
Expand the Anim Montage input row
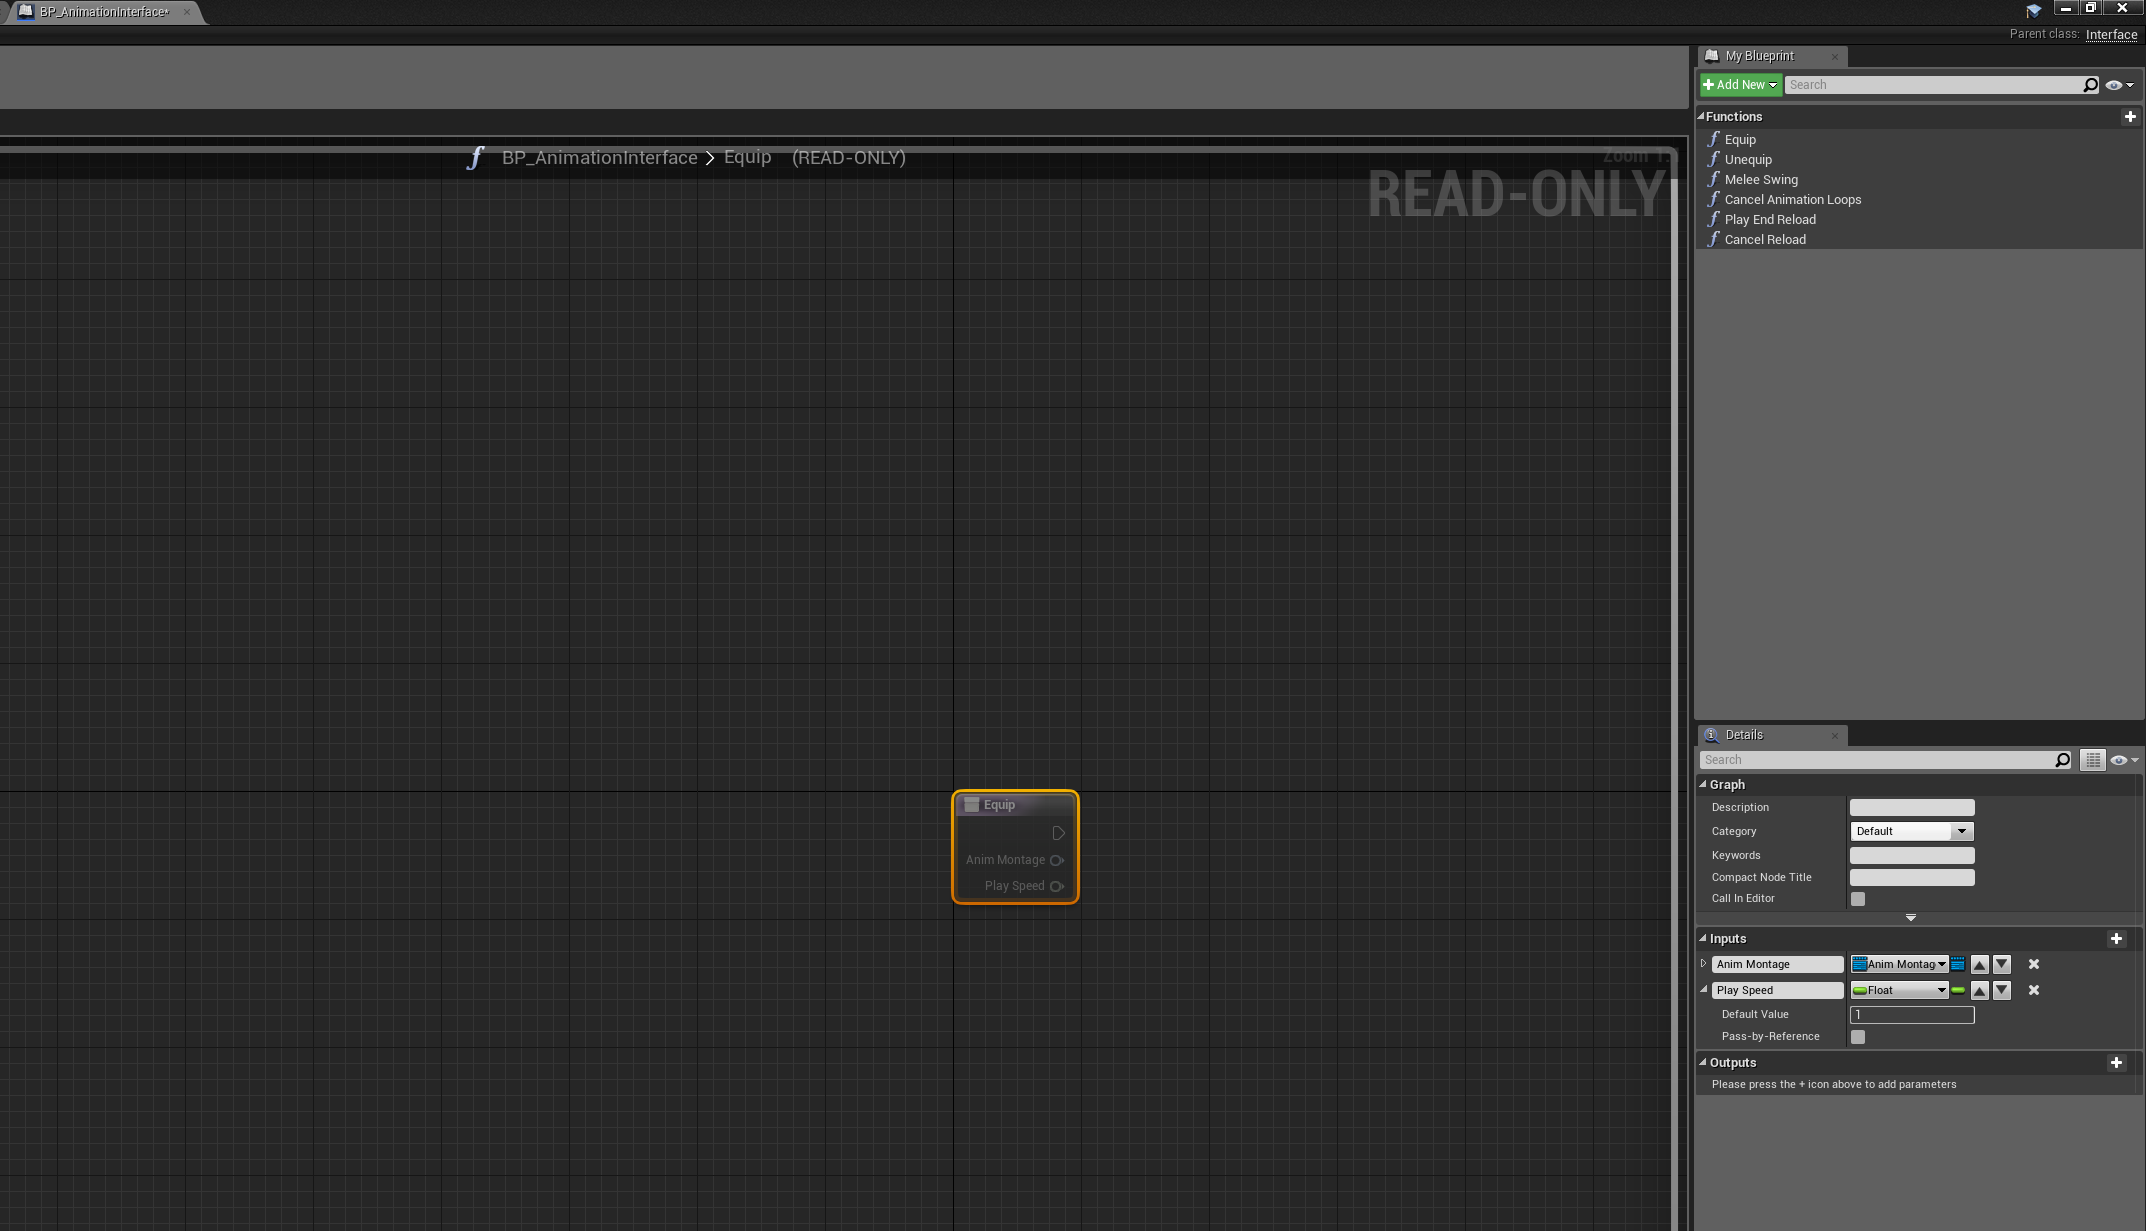coord(1703,964)
